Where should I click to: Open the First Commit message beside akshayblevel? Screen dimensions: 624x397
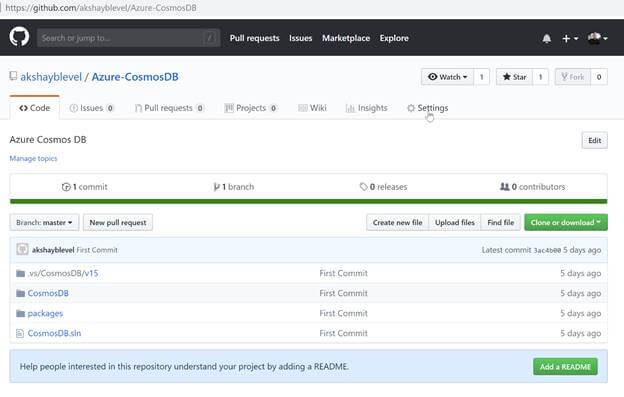pyautogui.click(x=97, y=250)
